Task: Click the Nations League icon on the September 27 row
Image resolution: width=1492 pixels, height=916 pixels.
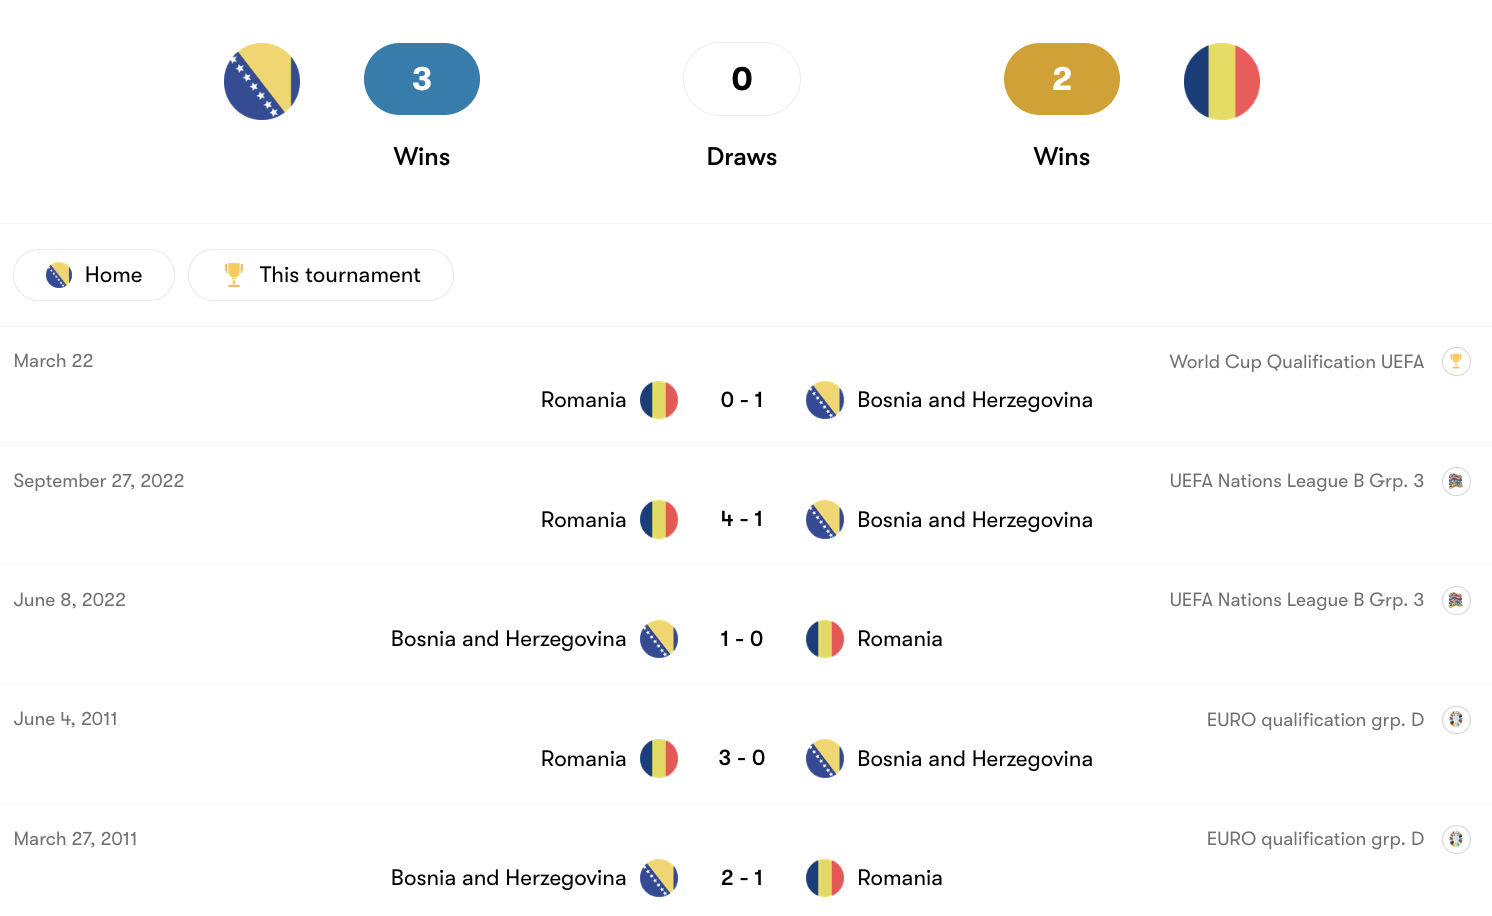Action: tap(1457, 481)
